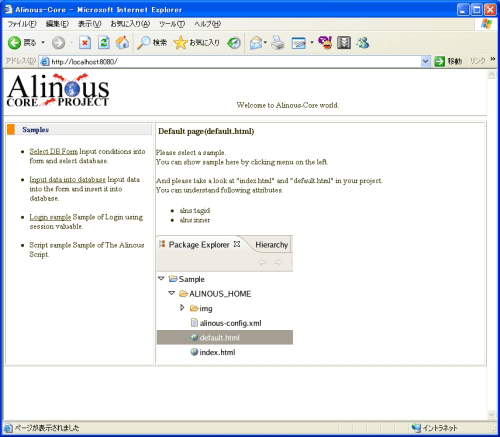This screenshot has width=500, height=437.
Task: Open the Select DB Form link
Action: click(53, 151)
